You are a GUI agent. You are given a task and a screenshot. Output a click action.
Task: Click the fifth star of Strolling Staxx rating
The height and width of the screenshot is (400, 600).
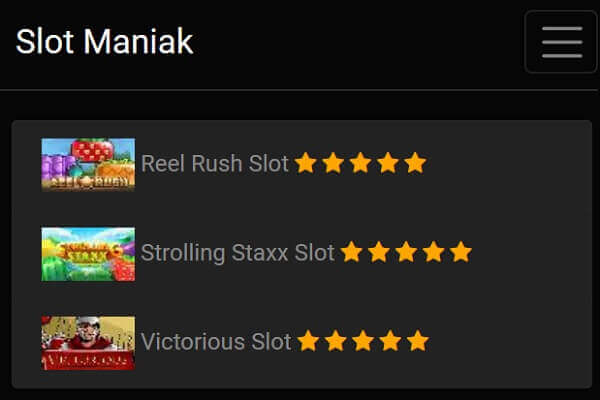pyautogui.click(x=461, y=252)
